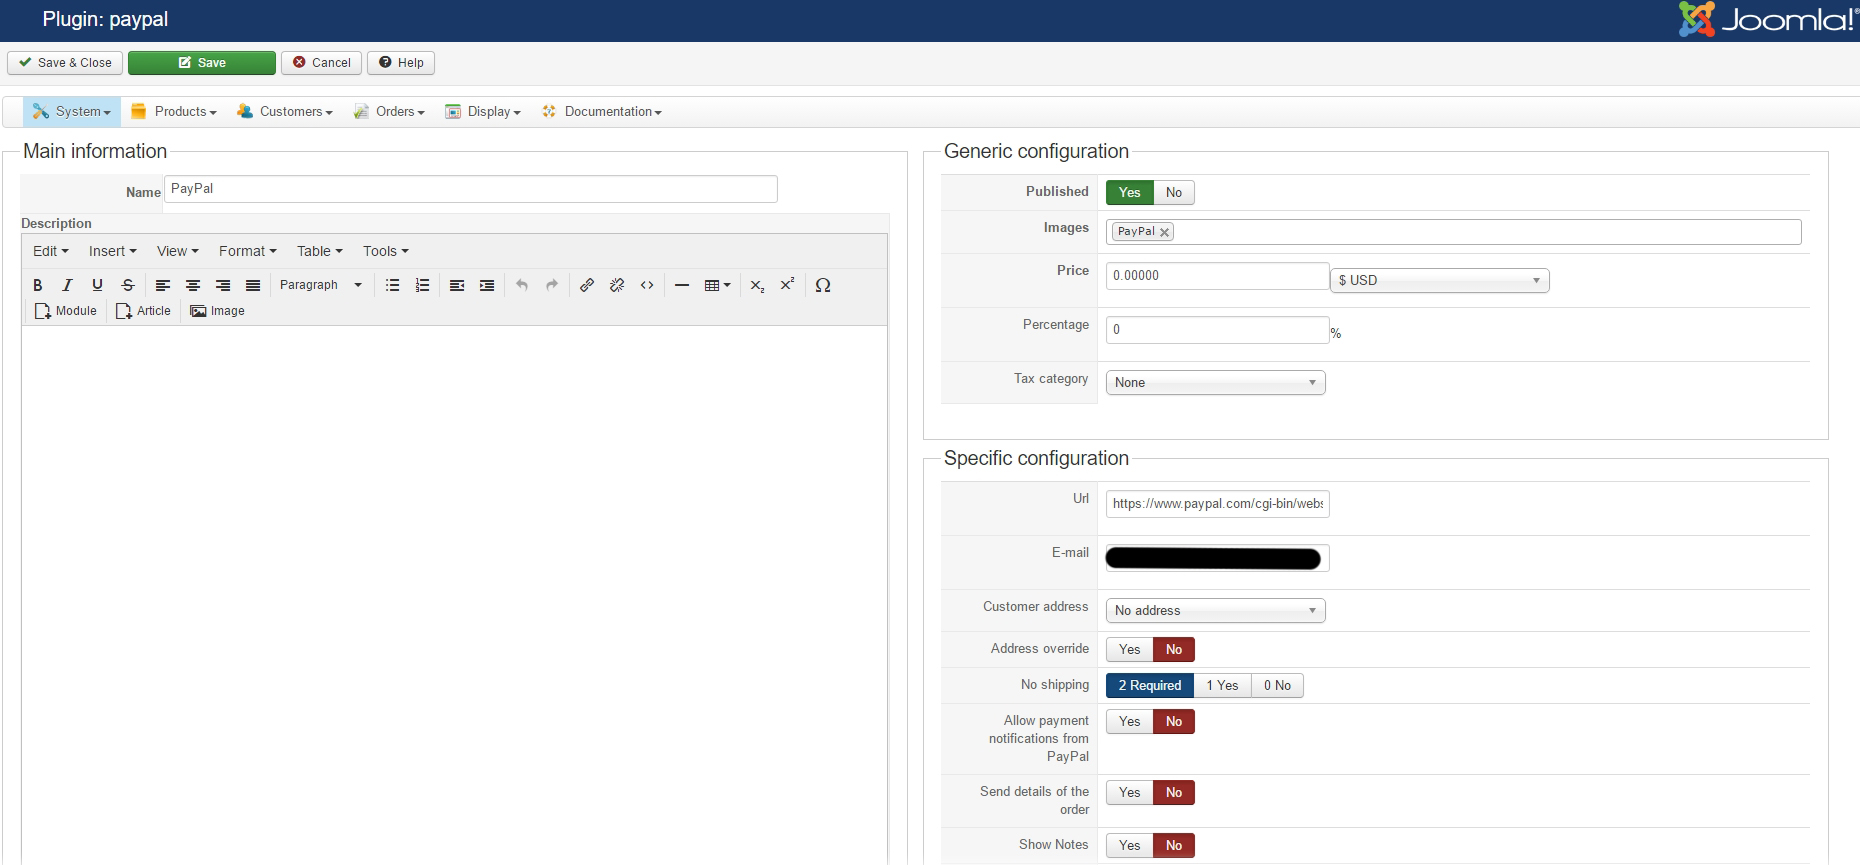Insert or edit a hyperlink
This screenshot has height=865, width=1860.
point(587,285)
